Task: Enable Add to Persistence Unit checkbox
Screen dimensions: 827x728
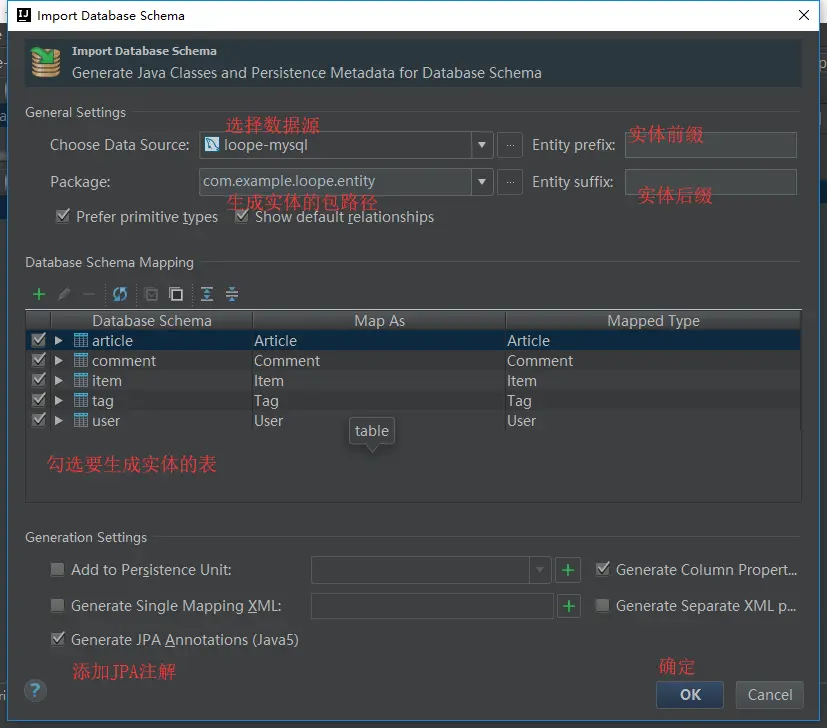Action: pyautogui.click(x=57, y=570)
